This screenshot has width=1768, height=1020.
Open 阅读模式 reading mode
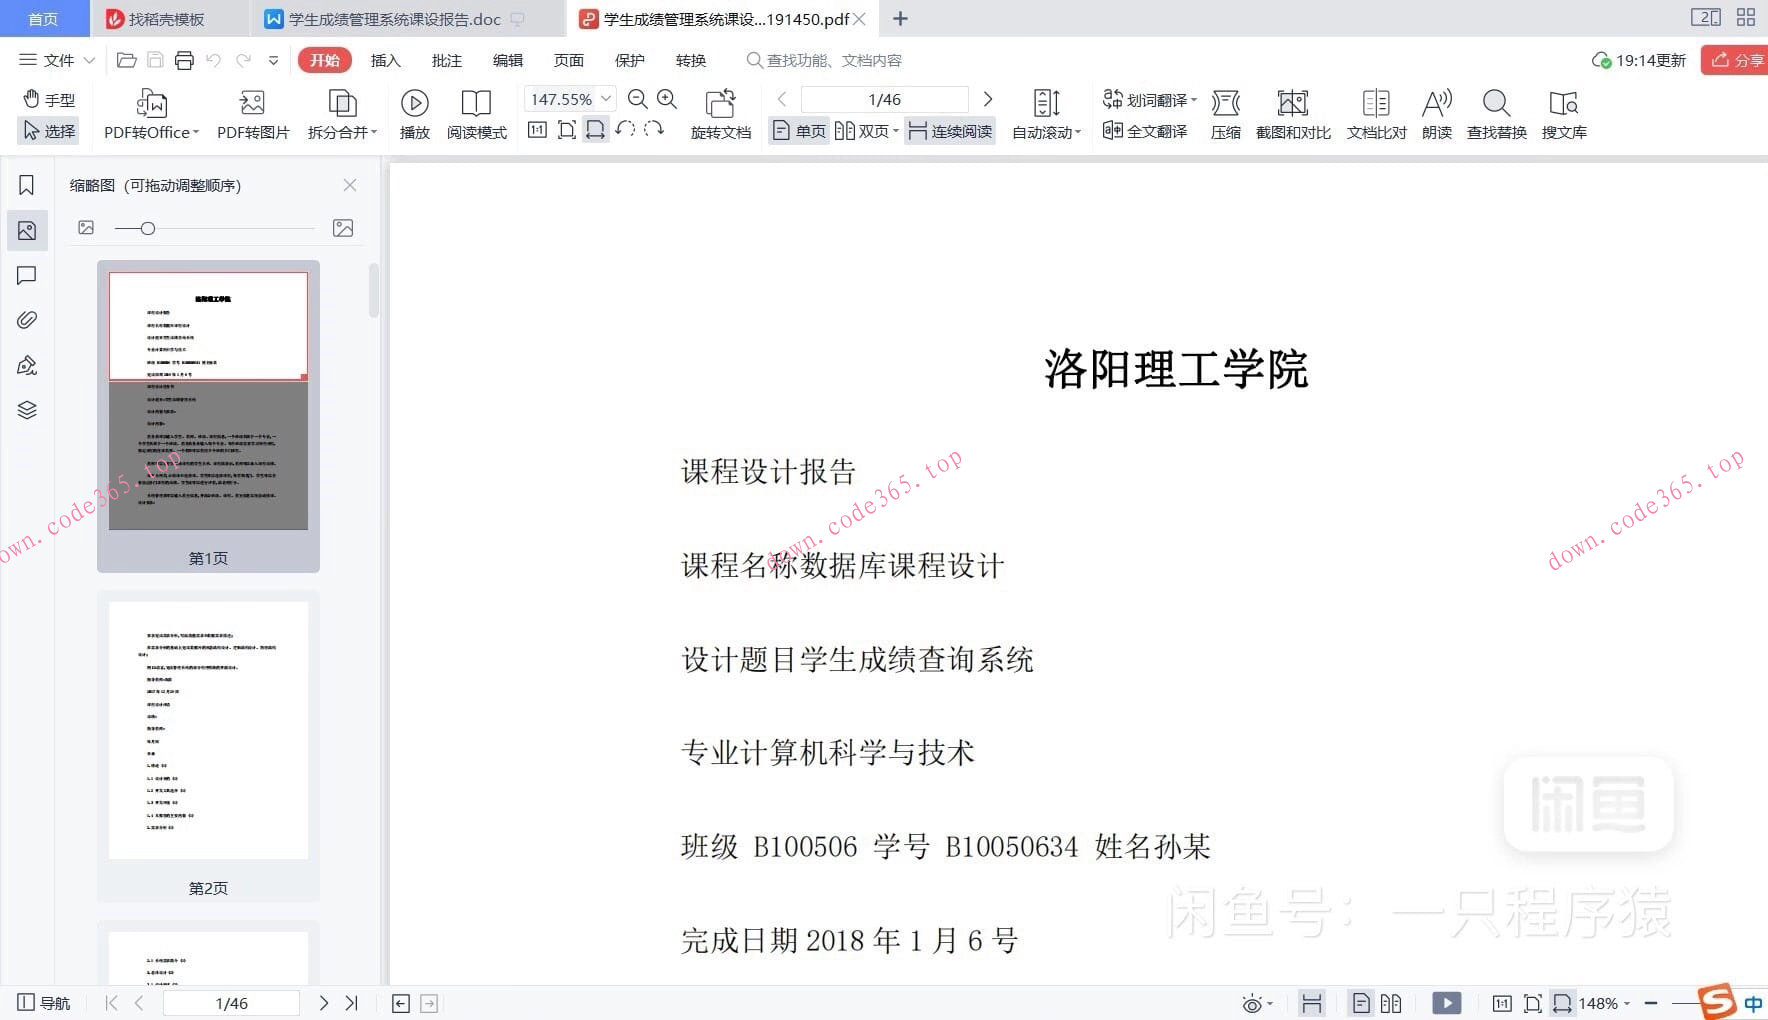tap(477, 113)
